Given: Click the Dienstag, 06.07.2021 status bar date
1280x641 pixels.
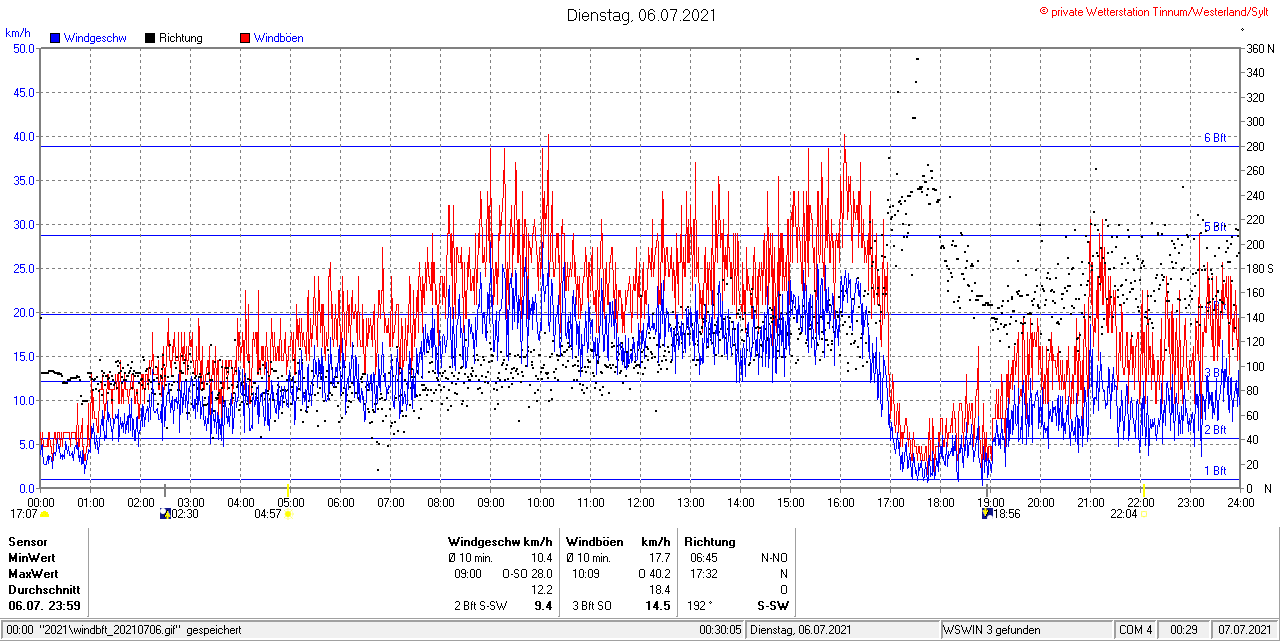Looking at the screenshot, I should (801, 630).
